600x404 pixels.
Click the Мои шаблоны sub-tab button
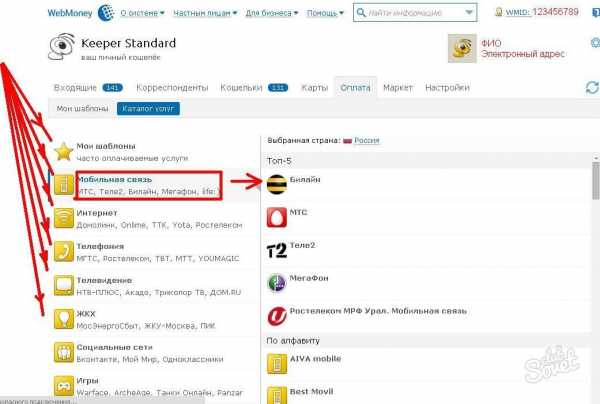[x=80, y=108]
